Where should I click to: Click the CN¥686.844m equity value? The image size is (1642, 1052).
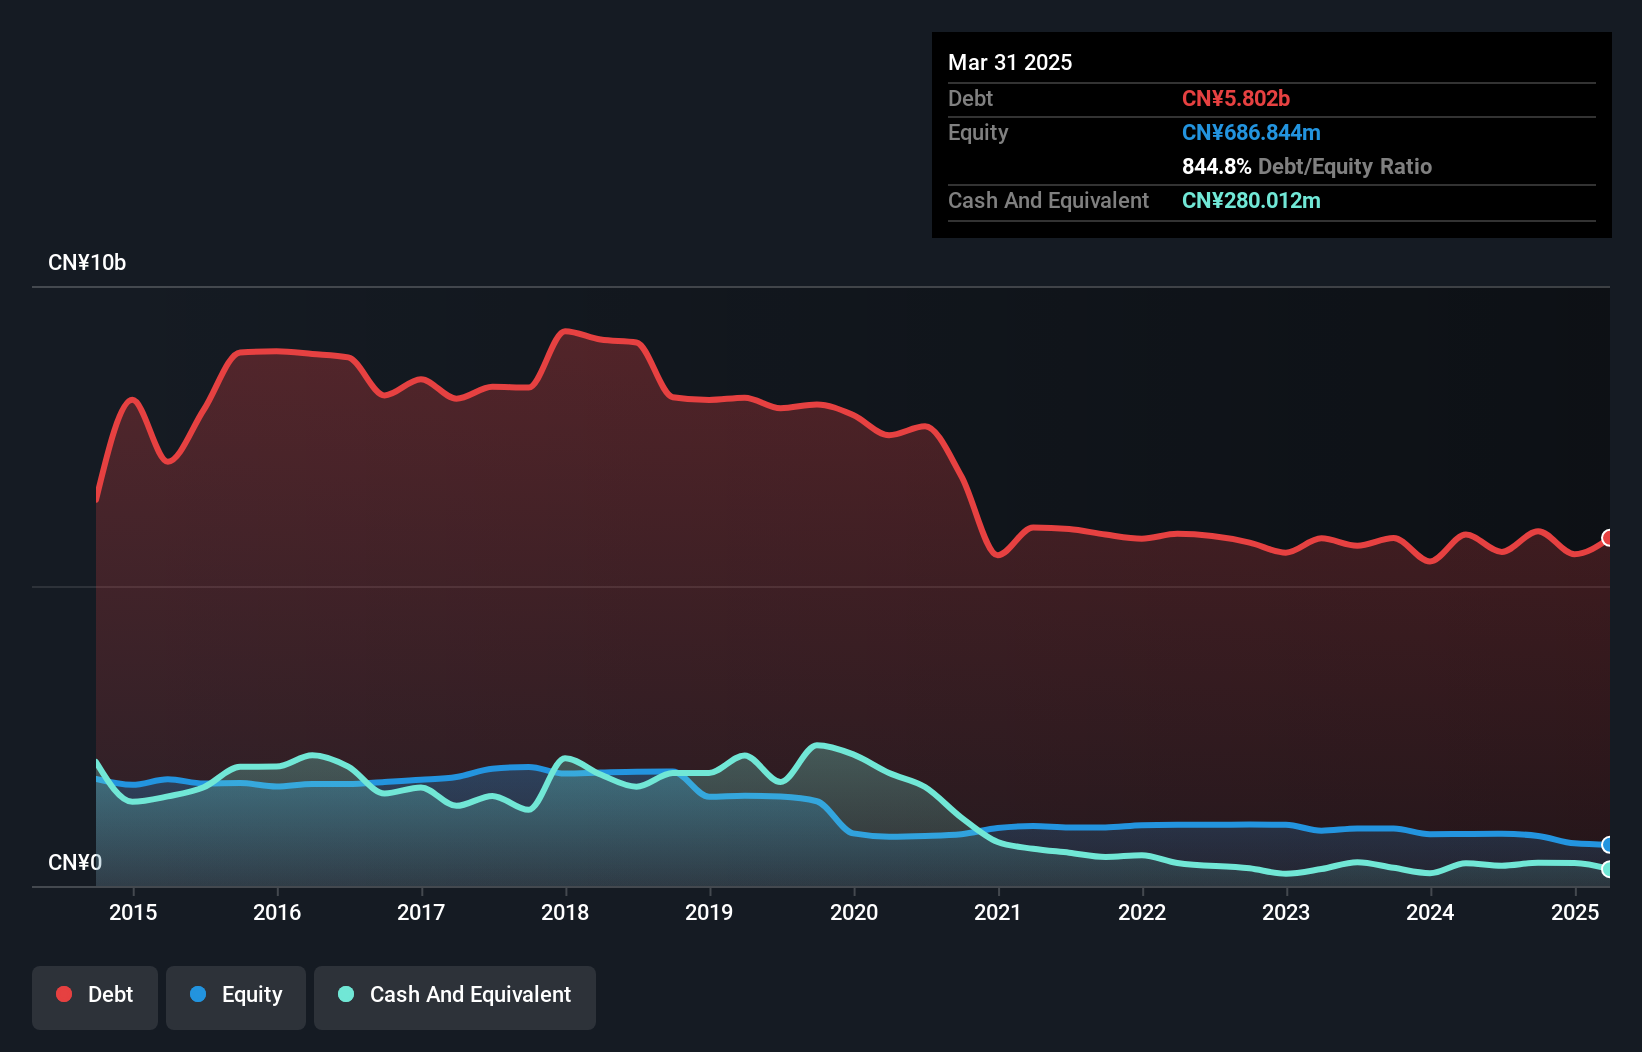pyautogui.click(x=1251, y=132)
